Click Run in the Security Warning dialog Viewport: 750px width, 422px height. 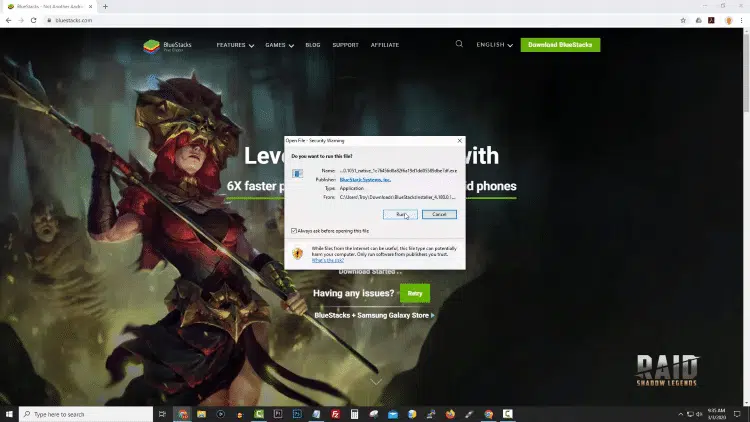400,214
